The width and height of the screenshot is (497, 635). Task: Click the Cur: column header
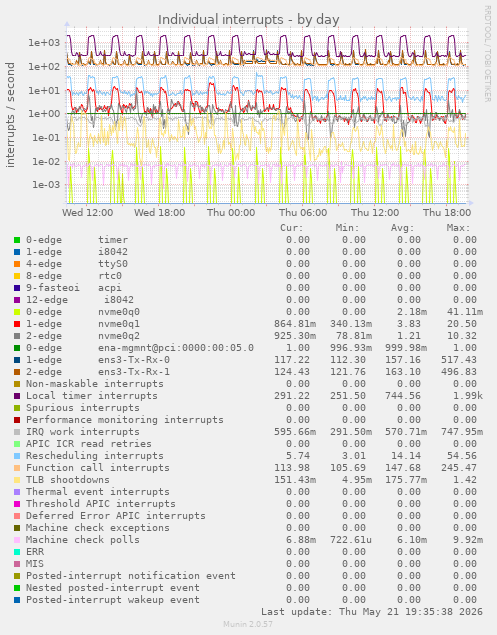(x=292, y=228)
